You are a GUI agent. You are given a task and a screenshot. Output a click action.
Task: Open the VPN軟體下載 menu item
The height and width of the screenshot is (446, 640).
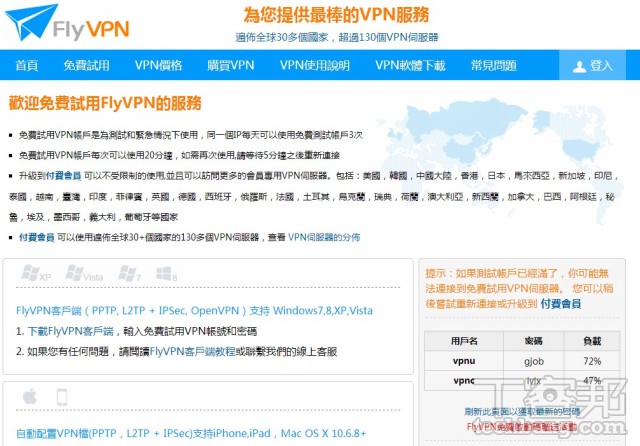point(410,65)
